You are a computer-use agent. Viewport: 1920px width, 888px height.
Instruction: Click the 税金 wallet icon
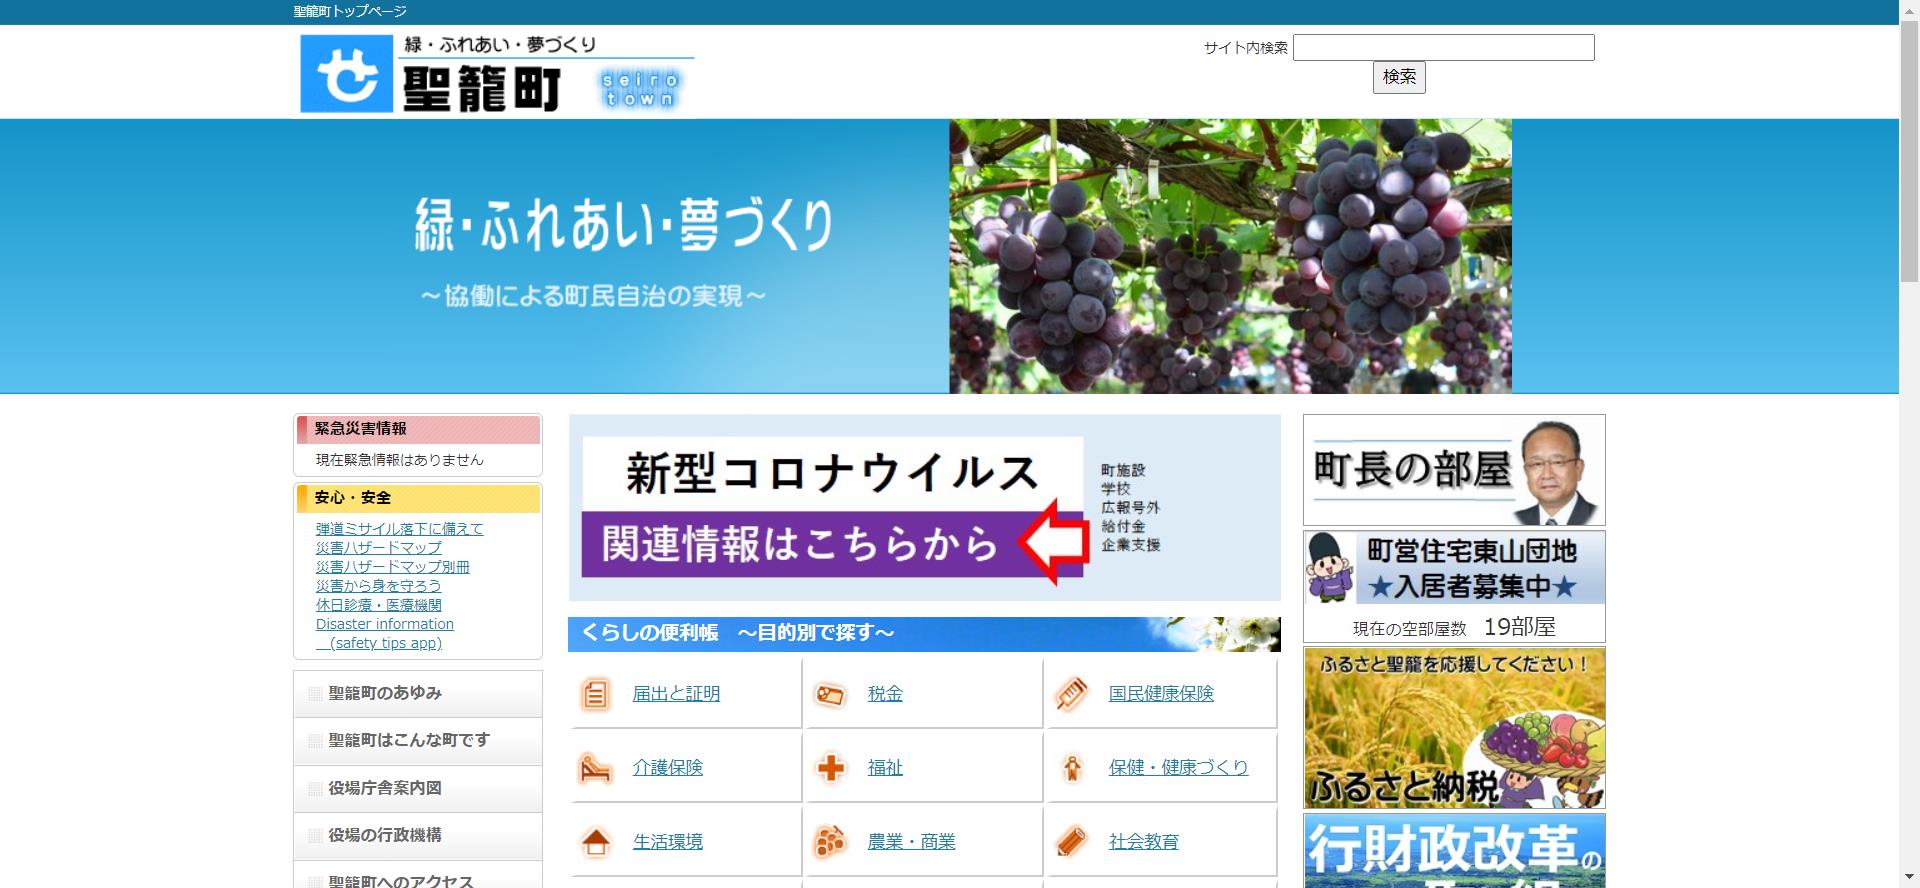pos(830,693)
